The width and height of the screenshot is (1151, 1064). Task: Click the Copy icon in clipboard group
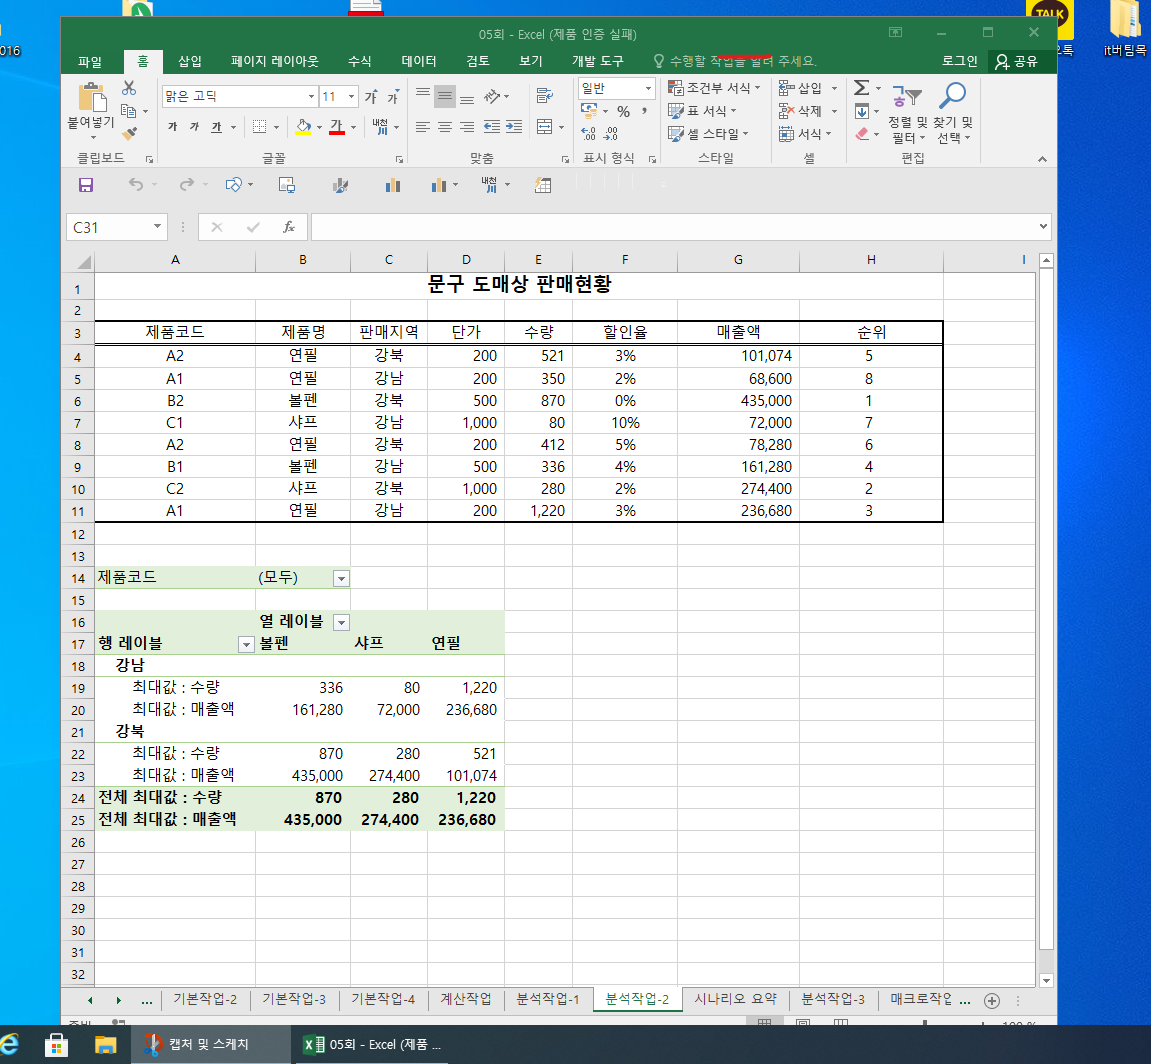pyautogui.click(x=129, y=111)
